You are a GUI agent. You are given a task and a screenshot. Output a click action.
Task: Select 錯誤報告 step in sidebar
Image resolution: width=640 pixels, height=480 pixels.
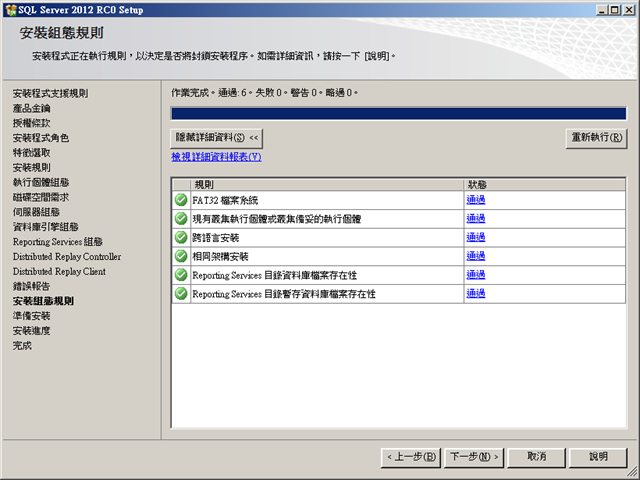pos(31,286)
